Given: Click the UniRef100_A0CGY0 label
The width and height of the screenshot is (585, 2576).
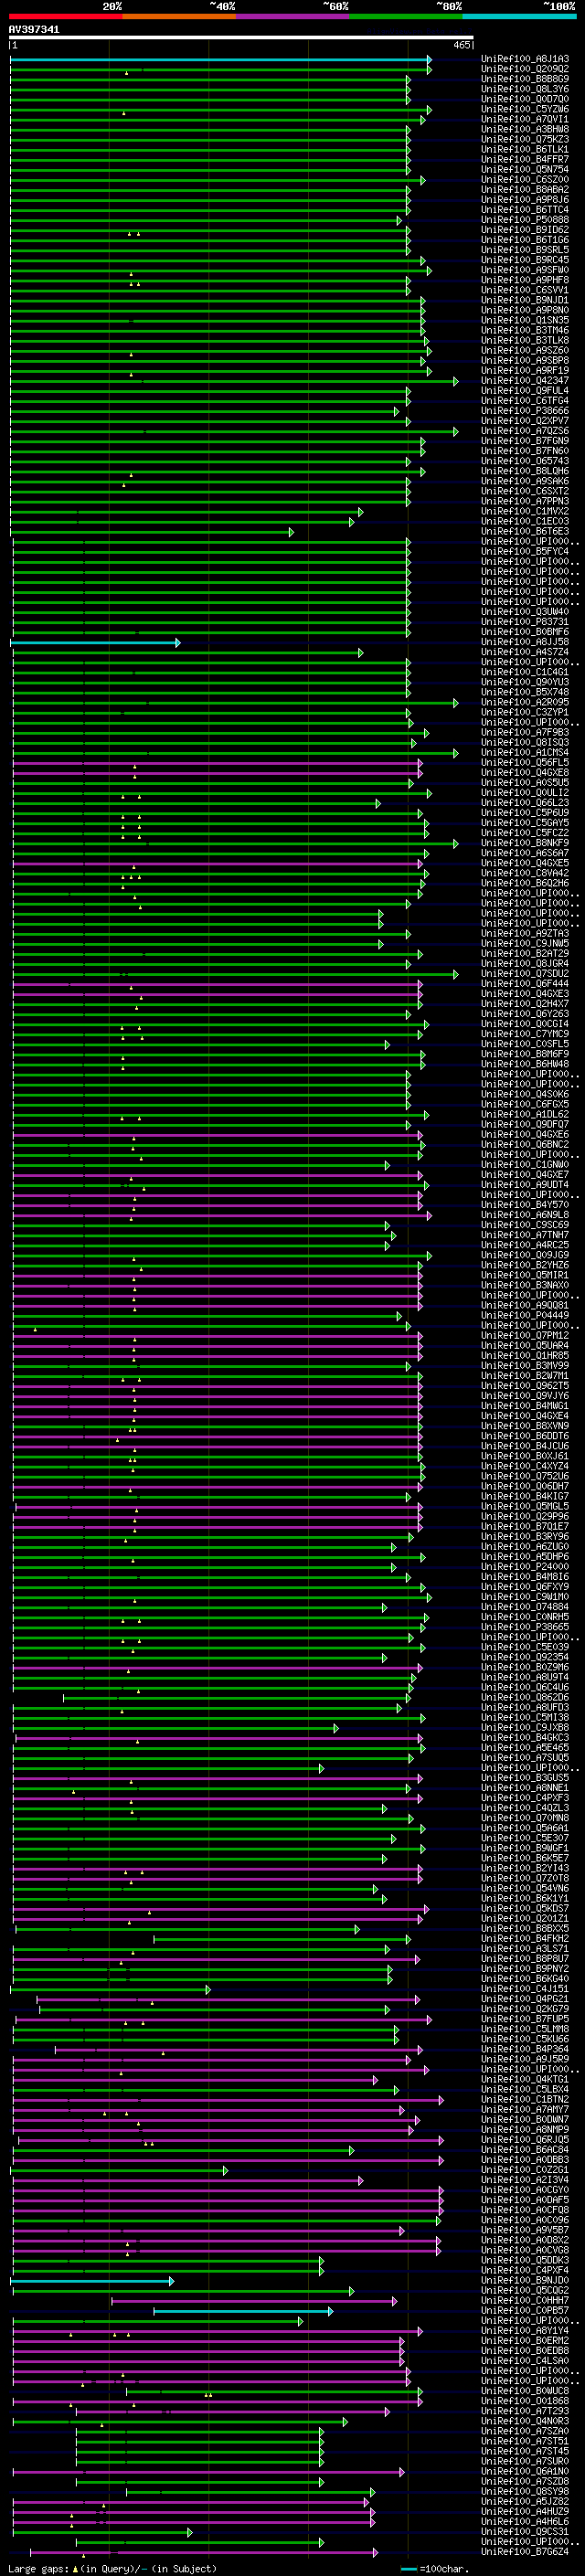Looking at the screenshot, I should [x=525, y=2190].
